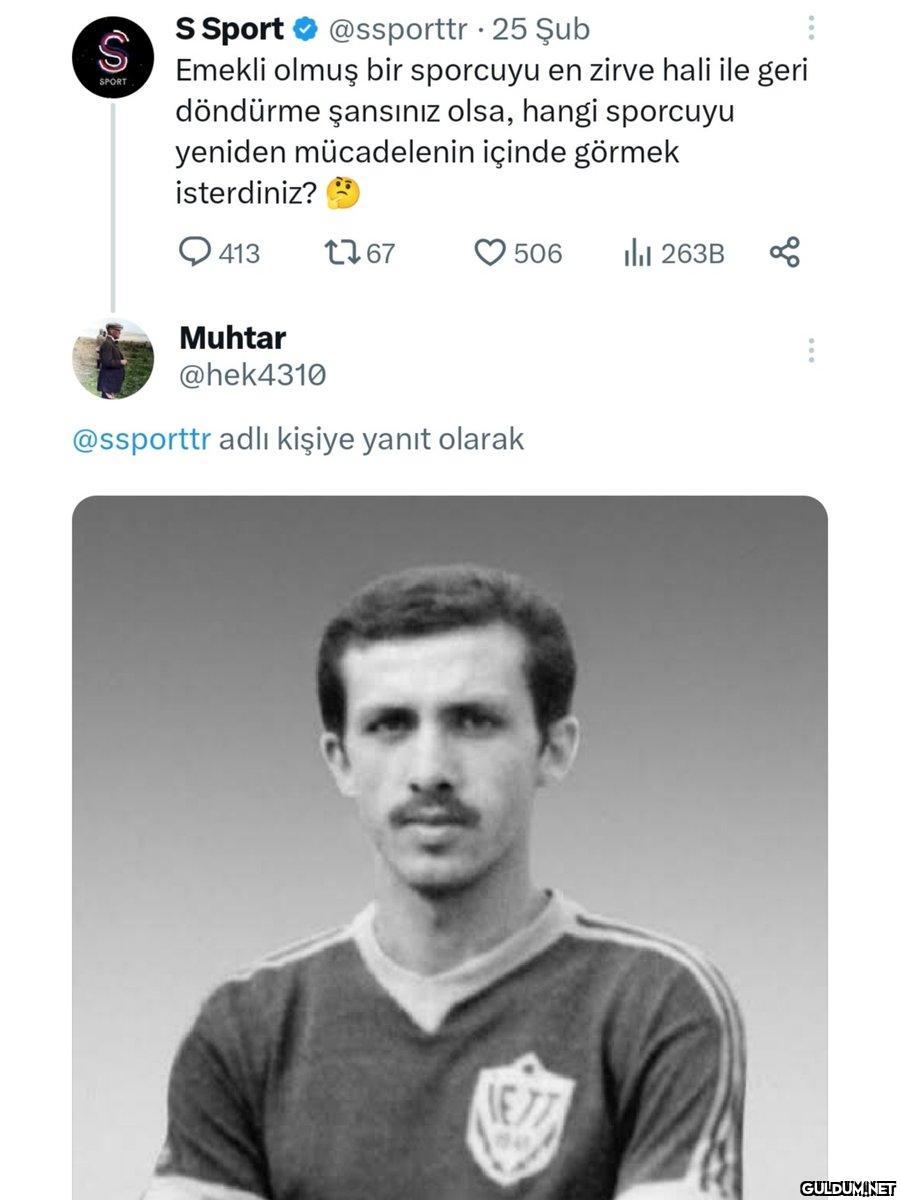Open the S Sport profile avatar
This screenshot has width=900, height=1200.
tap(113, 58)
